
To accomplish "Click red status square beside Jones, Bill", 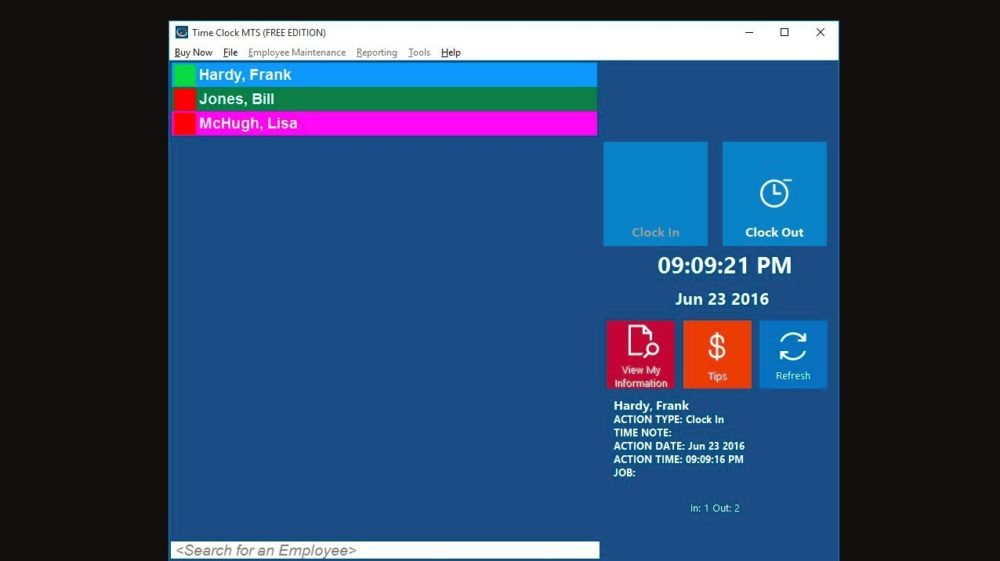I will (x=184, y=99).
